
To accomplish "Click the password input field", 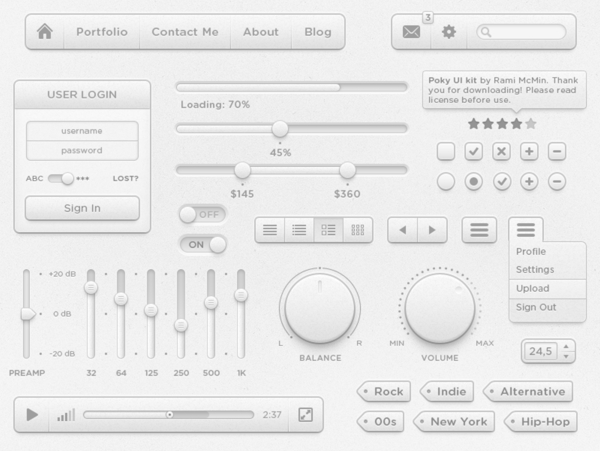I will coord(82,150).
